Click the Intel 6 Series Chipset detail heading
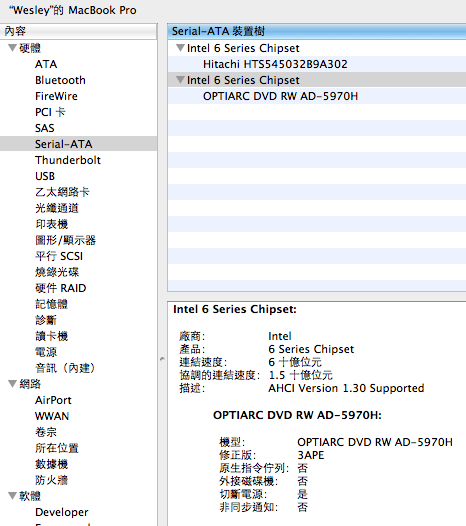Viewport: 466px width, 526px height. [235, 309]
